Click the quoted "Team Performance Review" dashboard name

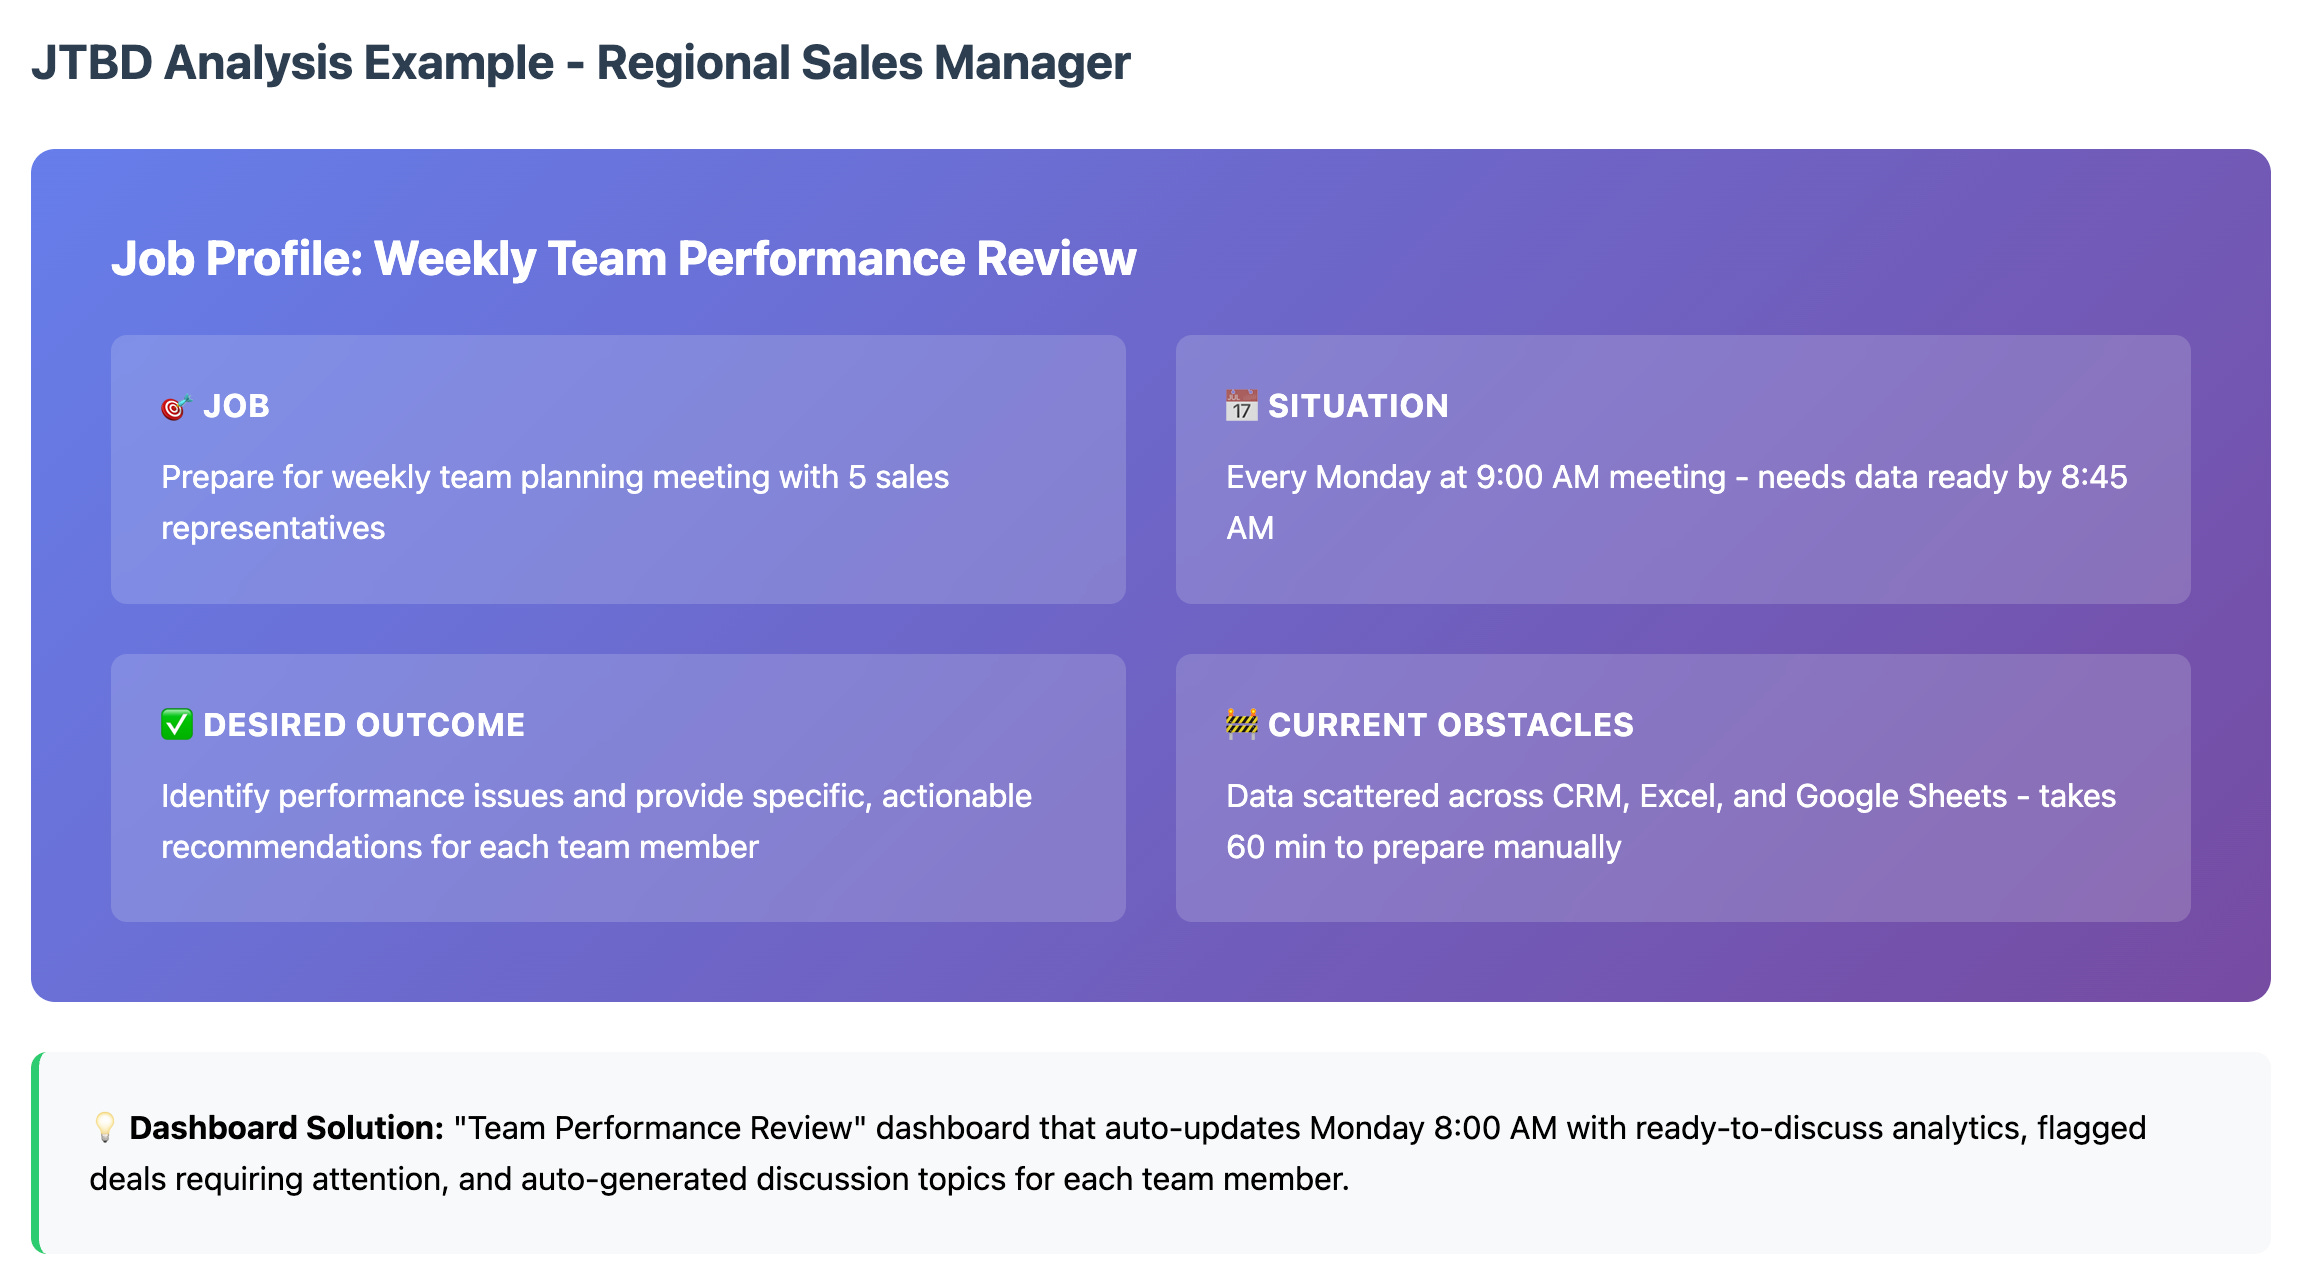660,1128
